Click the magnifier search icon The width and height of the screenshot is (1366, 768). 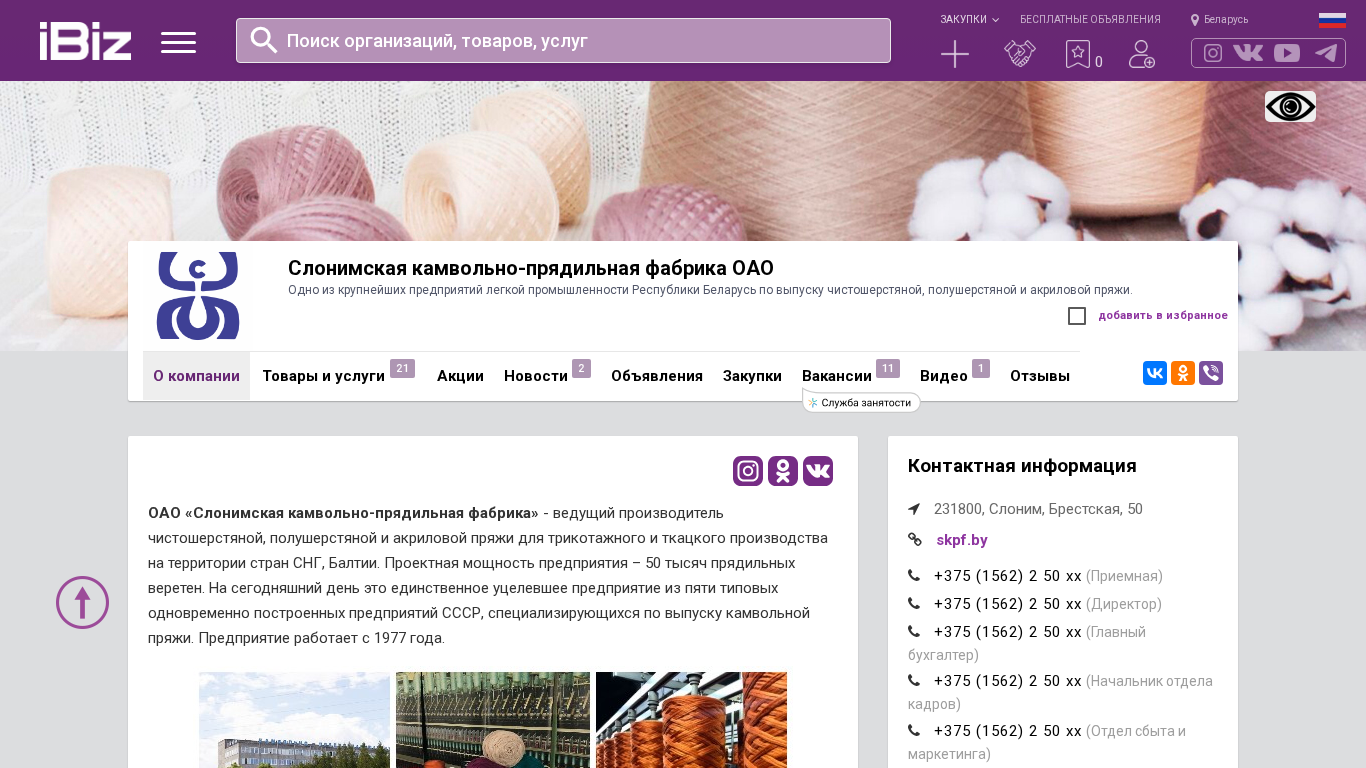pos(264,40)
